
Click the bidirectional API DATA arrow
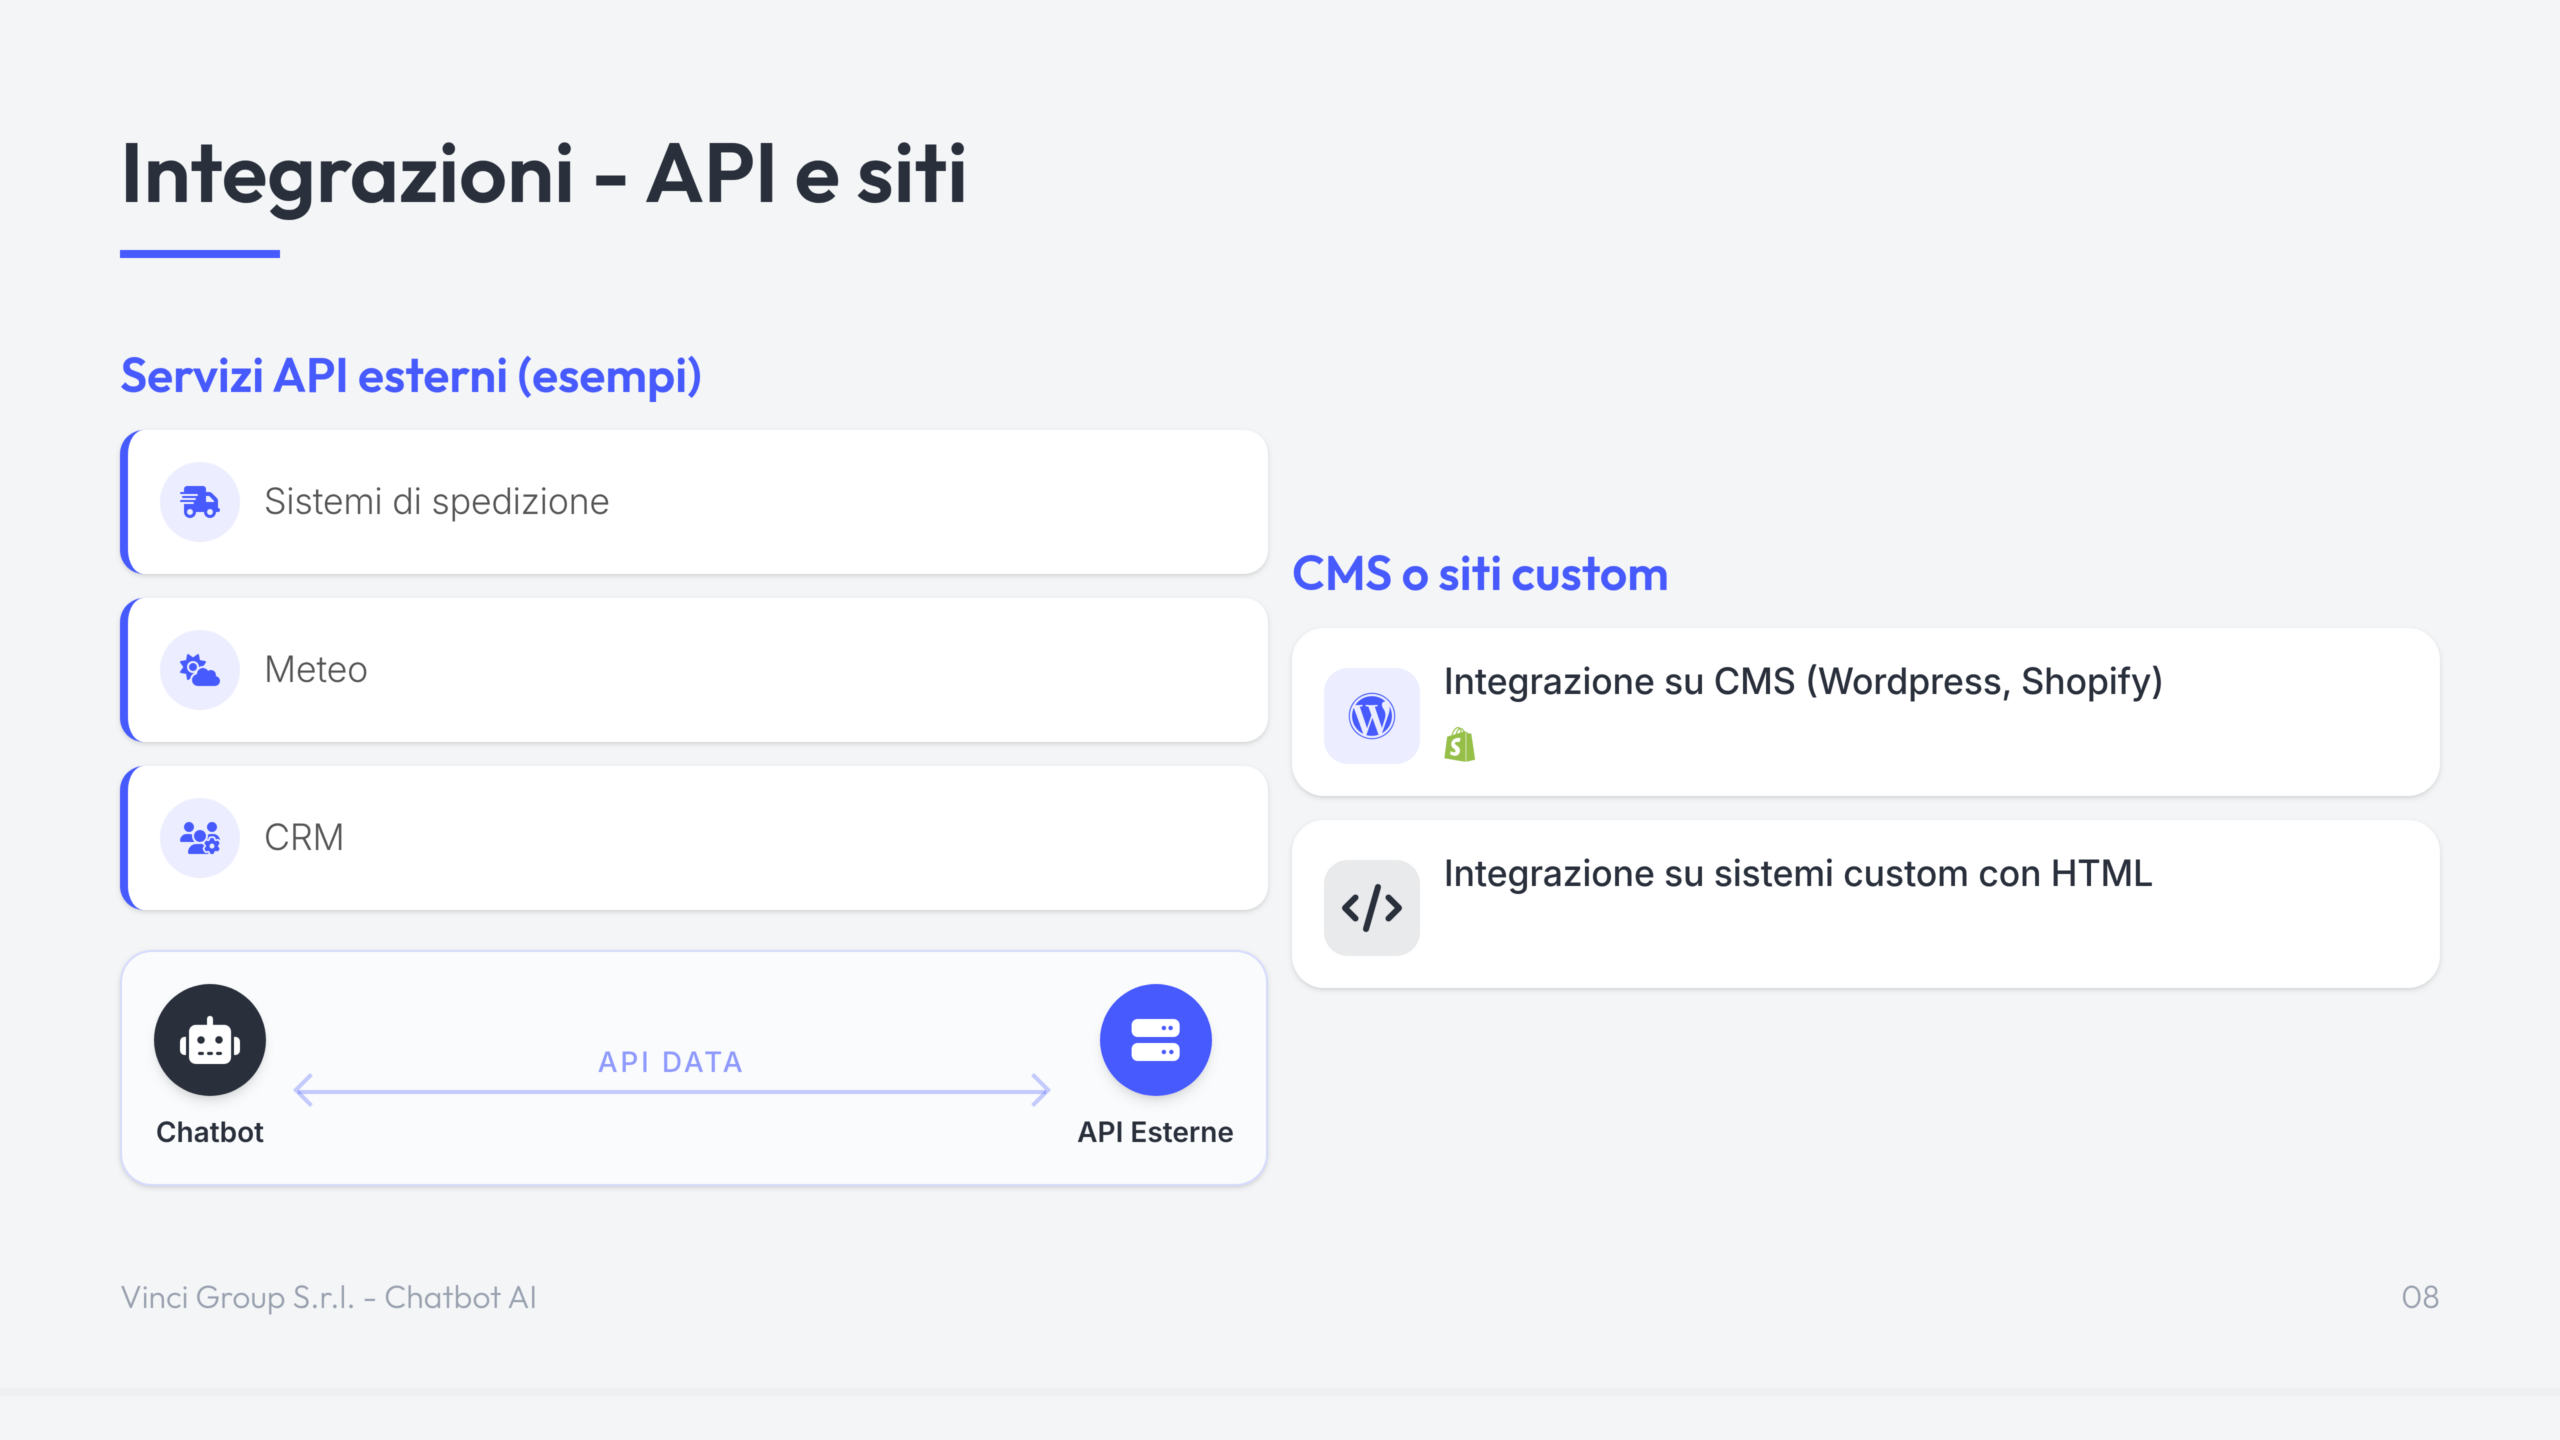click(672, 1091)
